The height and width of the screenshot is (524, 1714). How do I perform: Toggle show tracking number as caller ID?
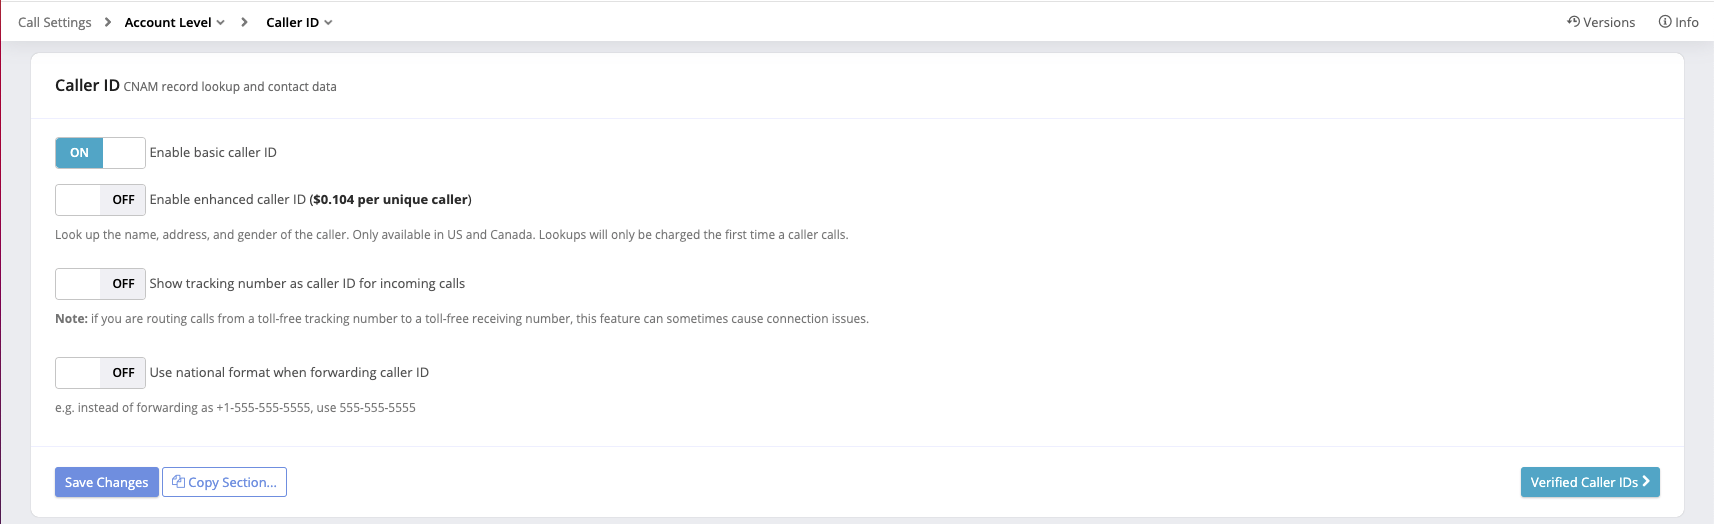click(x=100, y=284)
